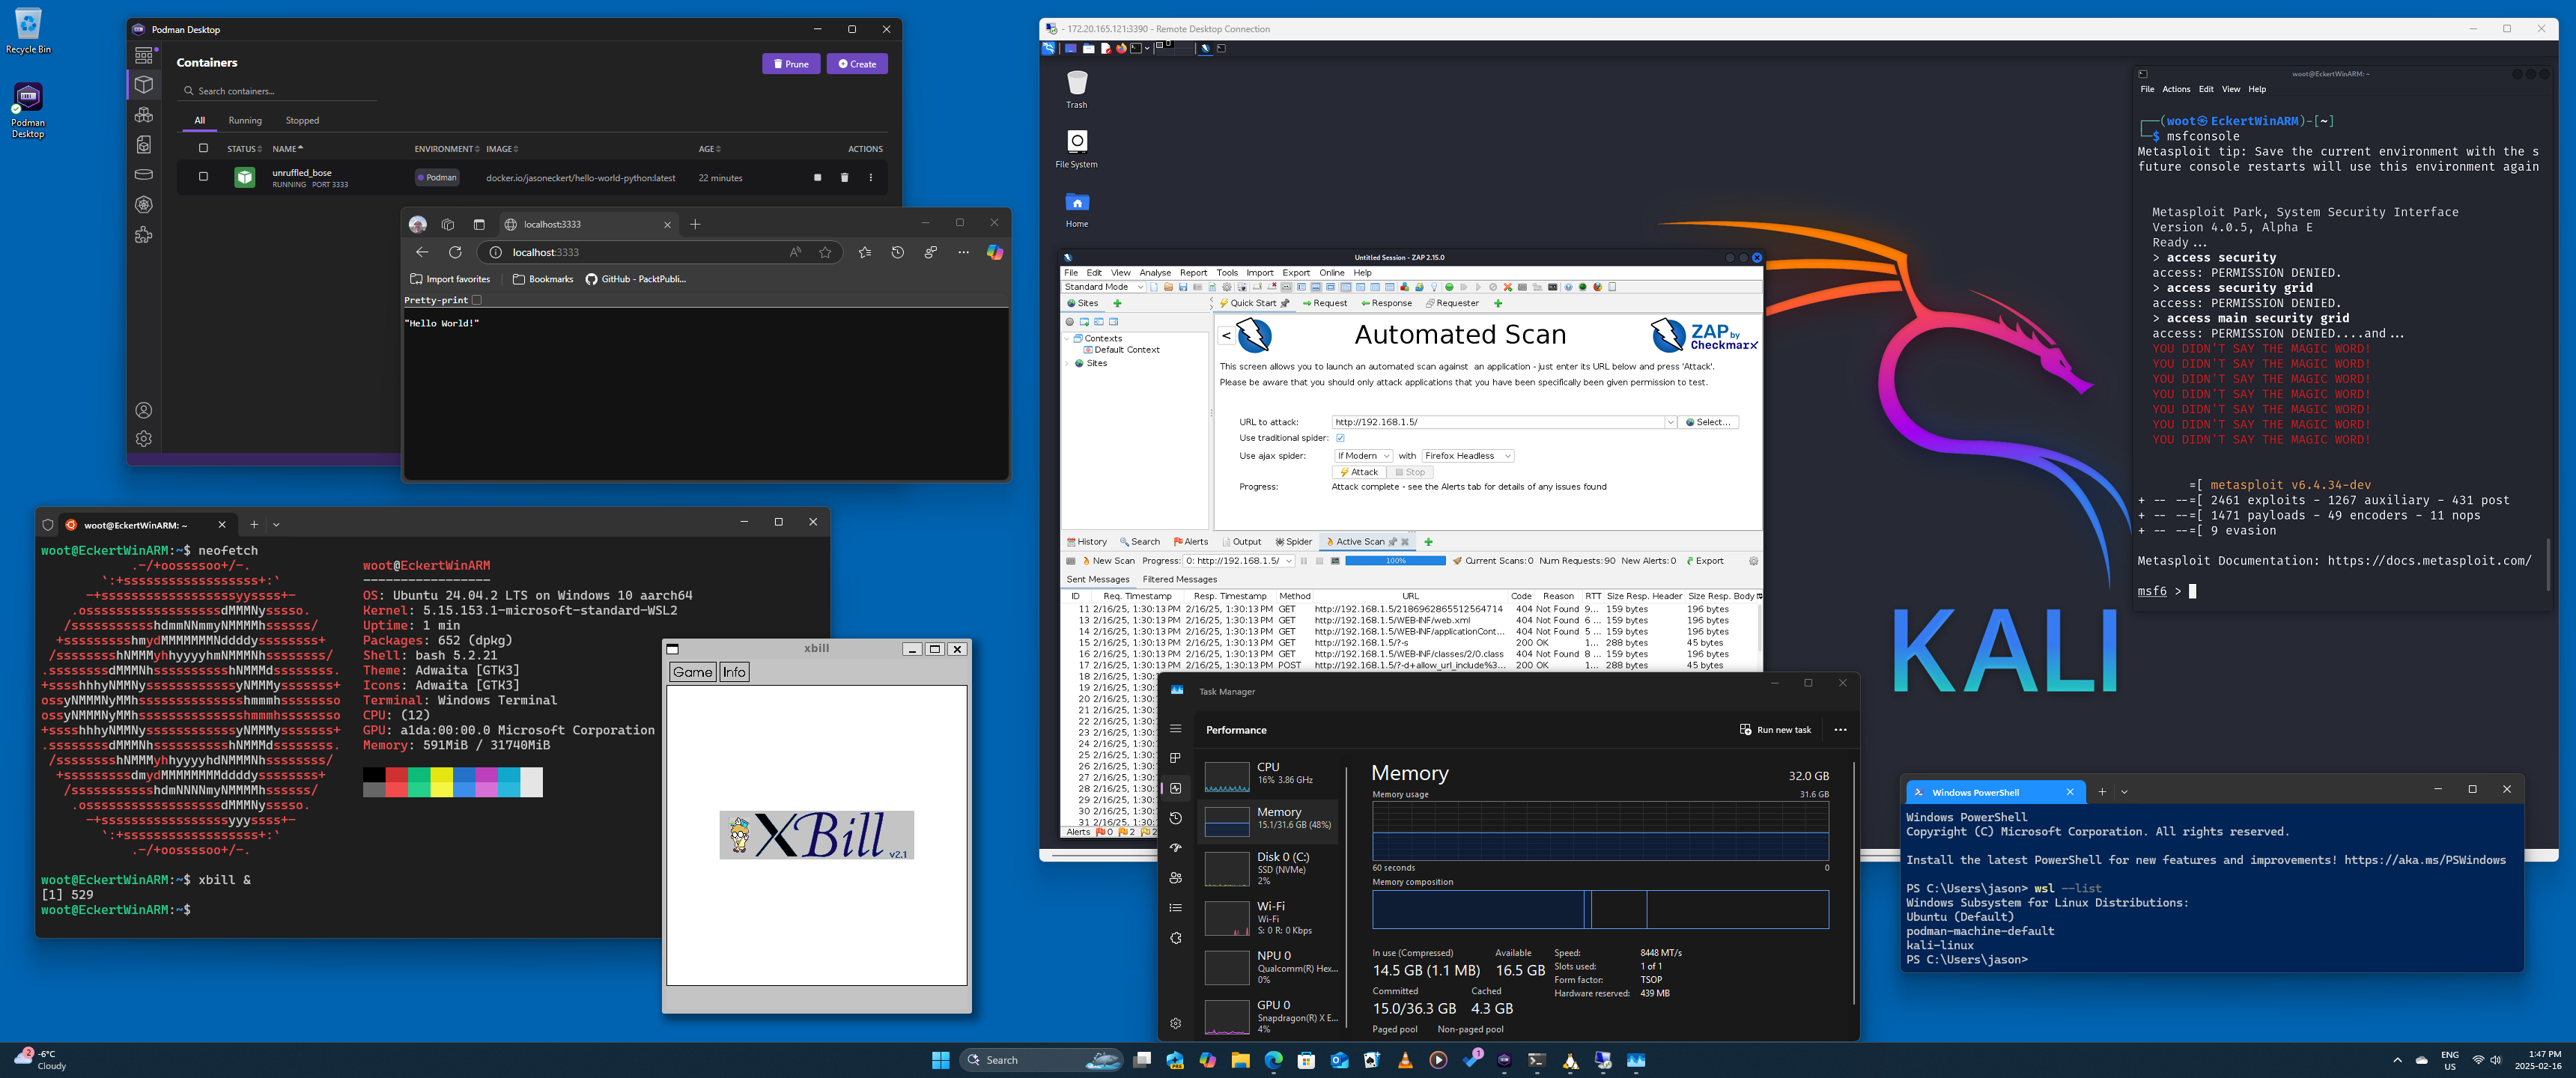The image size is (2576, 1078).
Task: Check the unruffled_bose container row checkbox
Action: [203, 176]
